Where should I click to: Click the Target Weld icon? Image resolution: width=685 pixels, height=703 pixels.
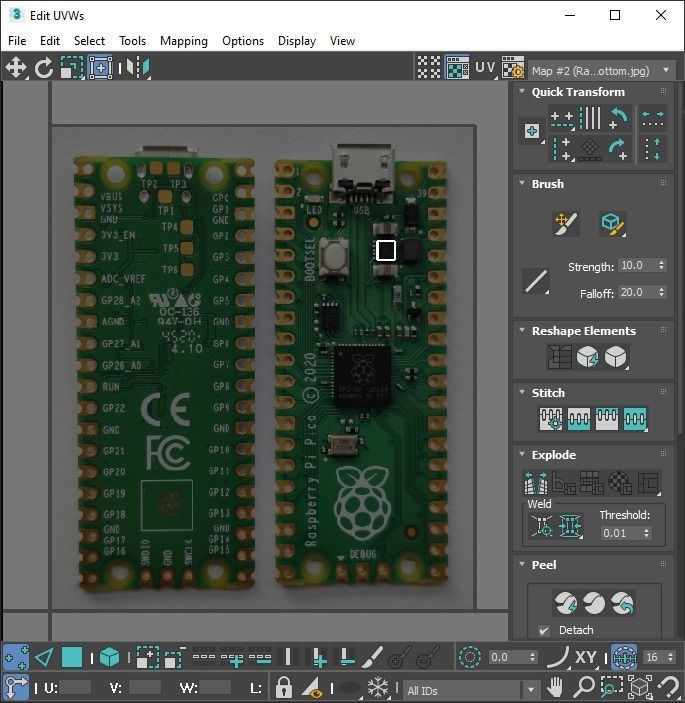(542, 525)
